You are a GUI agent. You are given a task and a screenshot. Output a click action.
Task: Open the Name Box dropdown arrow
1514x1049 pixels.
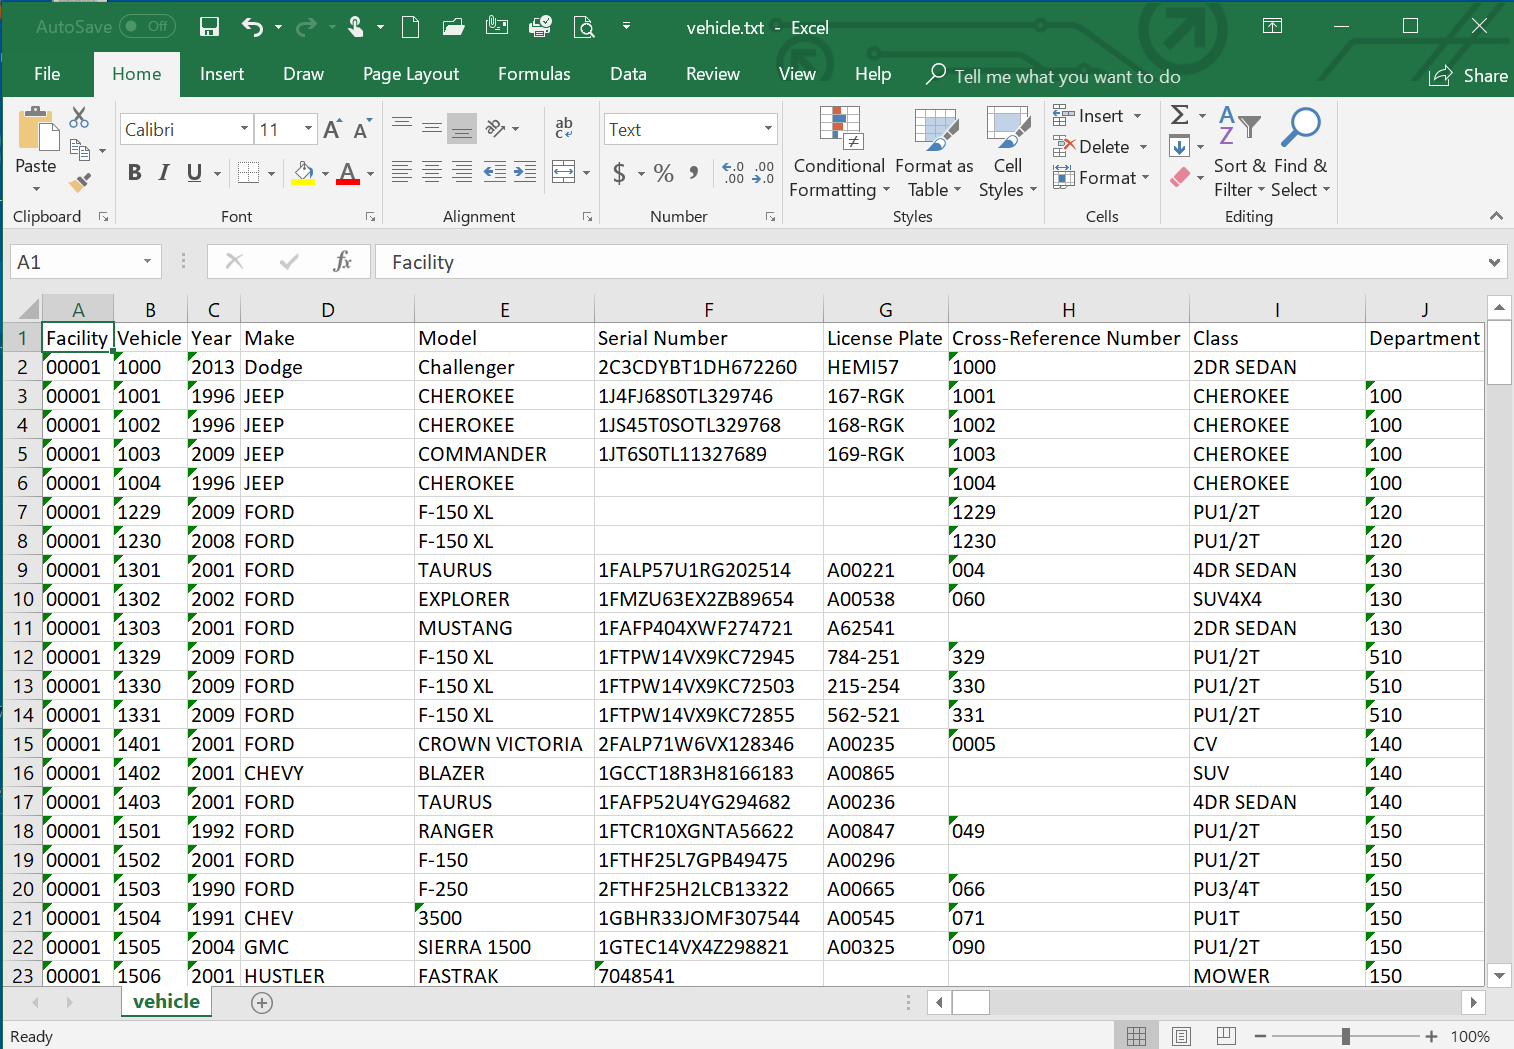point(147,262)
